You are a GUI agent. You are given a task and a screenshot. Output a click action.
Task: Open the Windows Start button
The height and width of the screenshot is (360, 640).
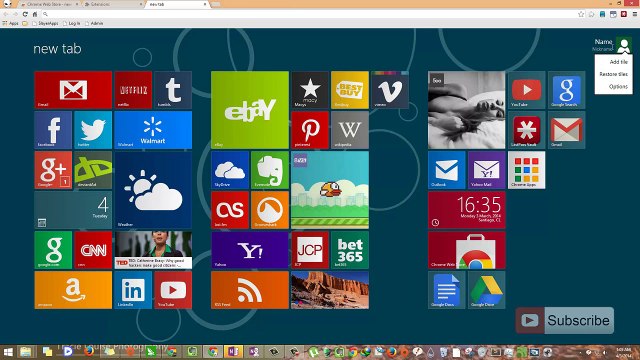click(8, 352)
